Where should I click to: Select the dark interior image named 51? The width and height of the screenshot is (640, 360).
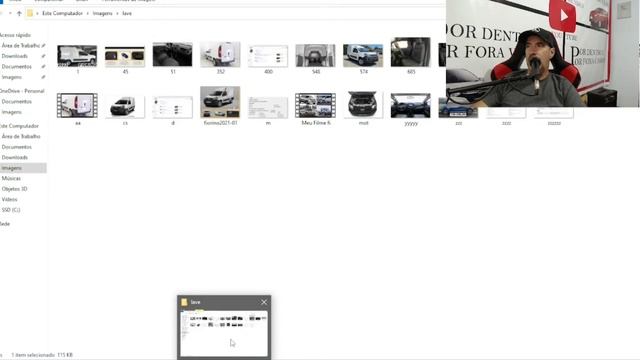point(172,54)
